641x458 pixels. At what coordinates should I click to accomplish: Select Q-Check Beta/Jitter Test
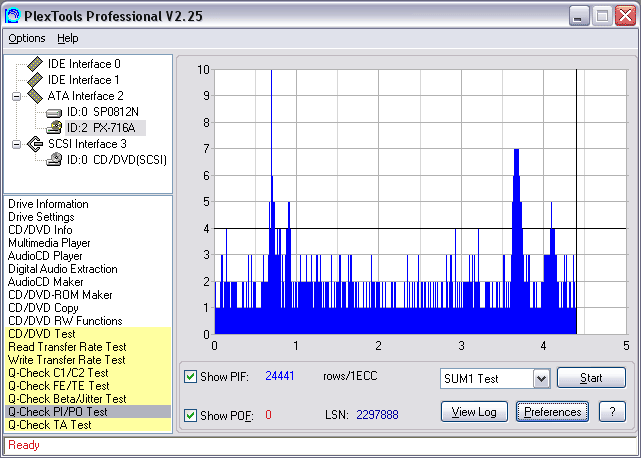tap(88, 399)
